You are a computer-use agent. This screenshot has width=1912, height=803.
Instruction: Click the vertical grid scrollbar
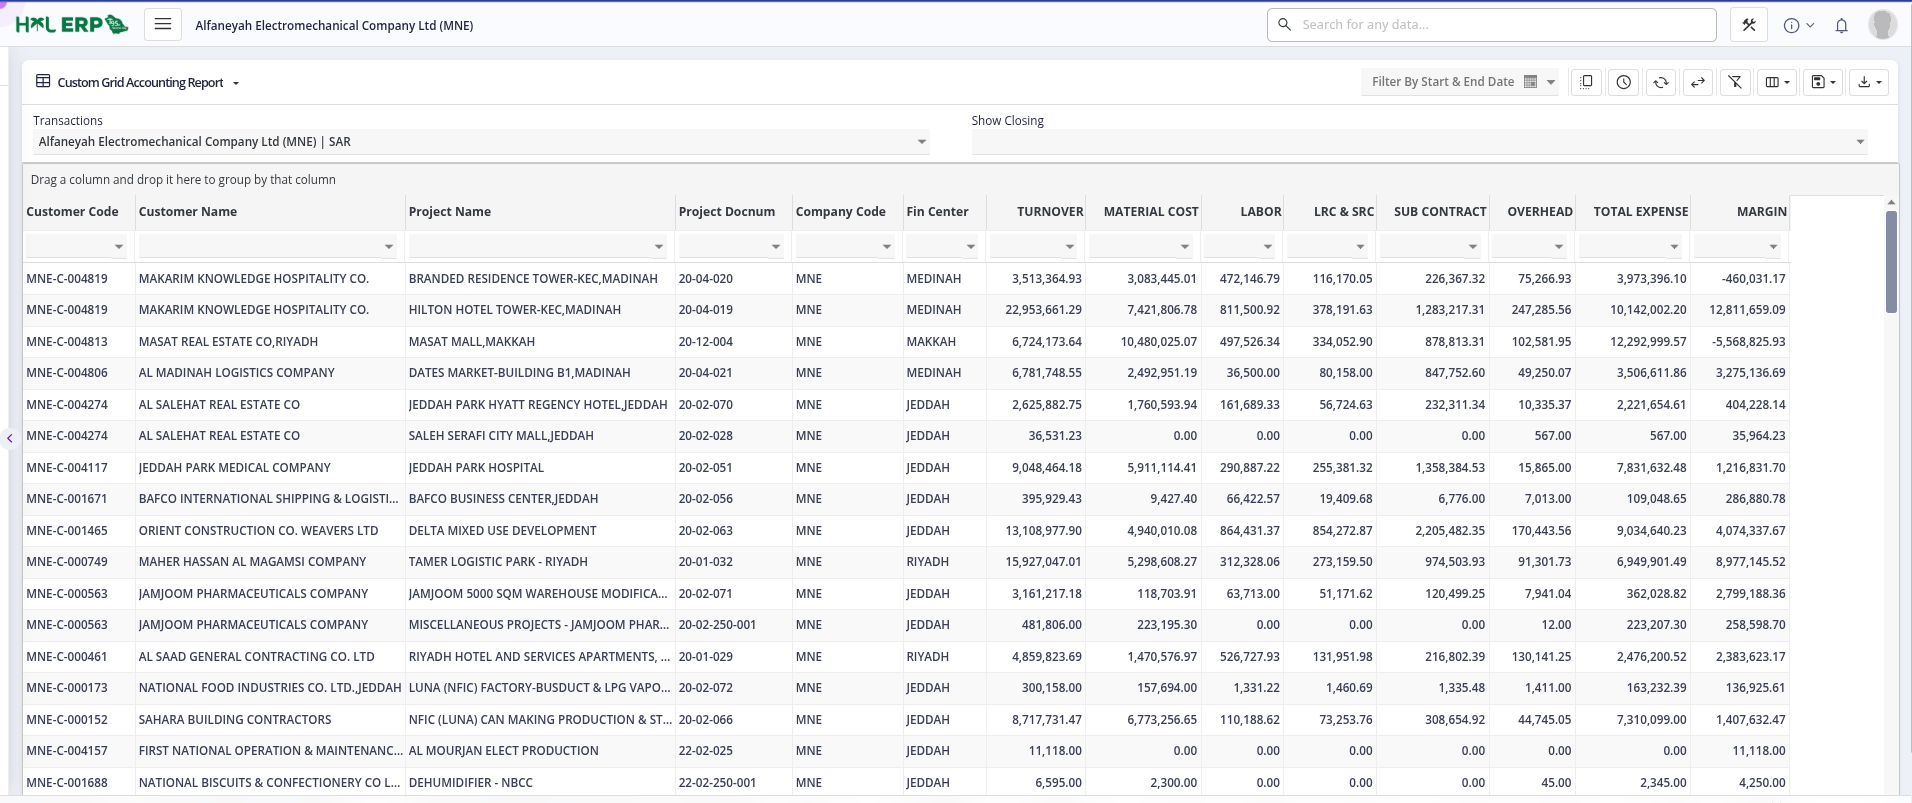click(1890, 262)
